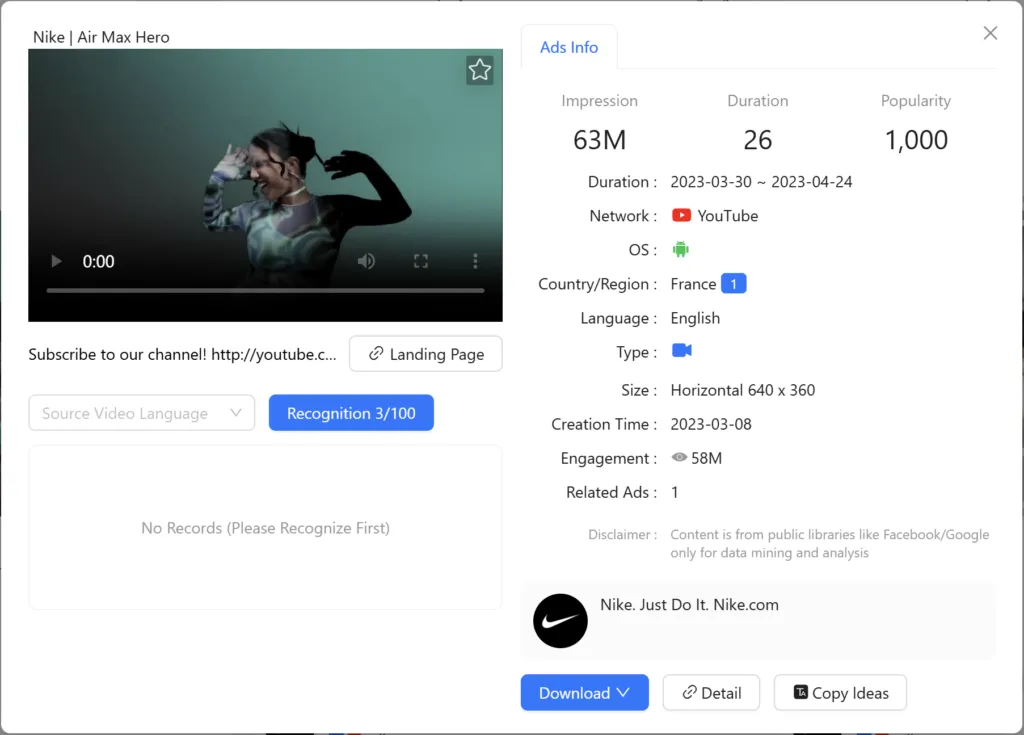Switch to the Ads Info tab
Viewport: 1024px width, 735px height.
coord(569,46)
